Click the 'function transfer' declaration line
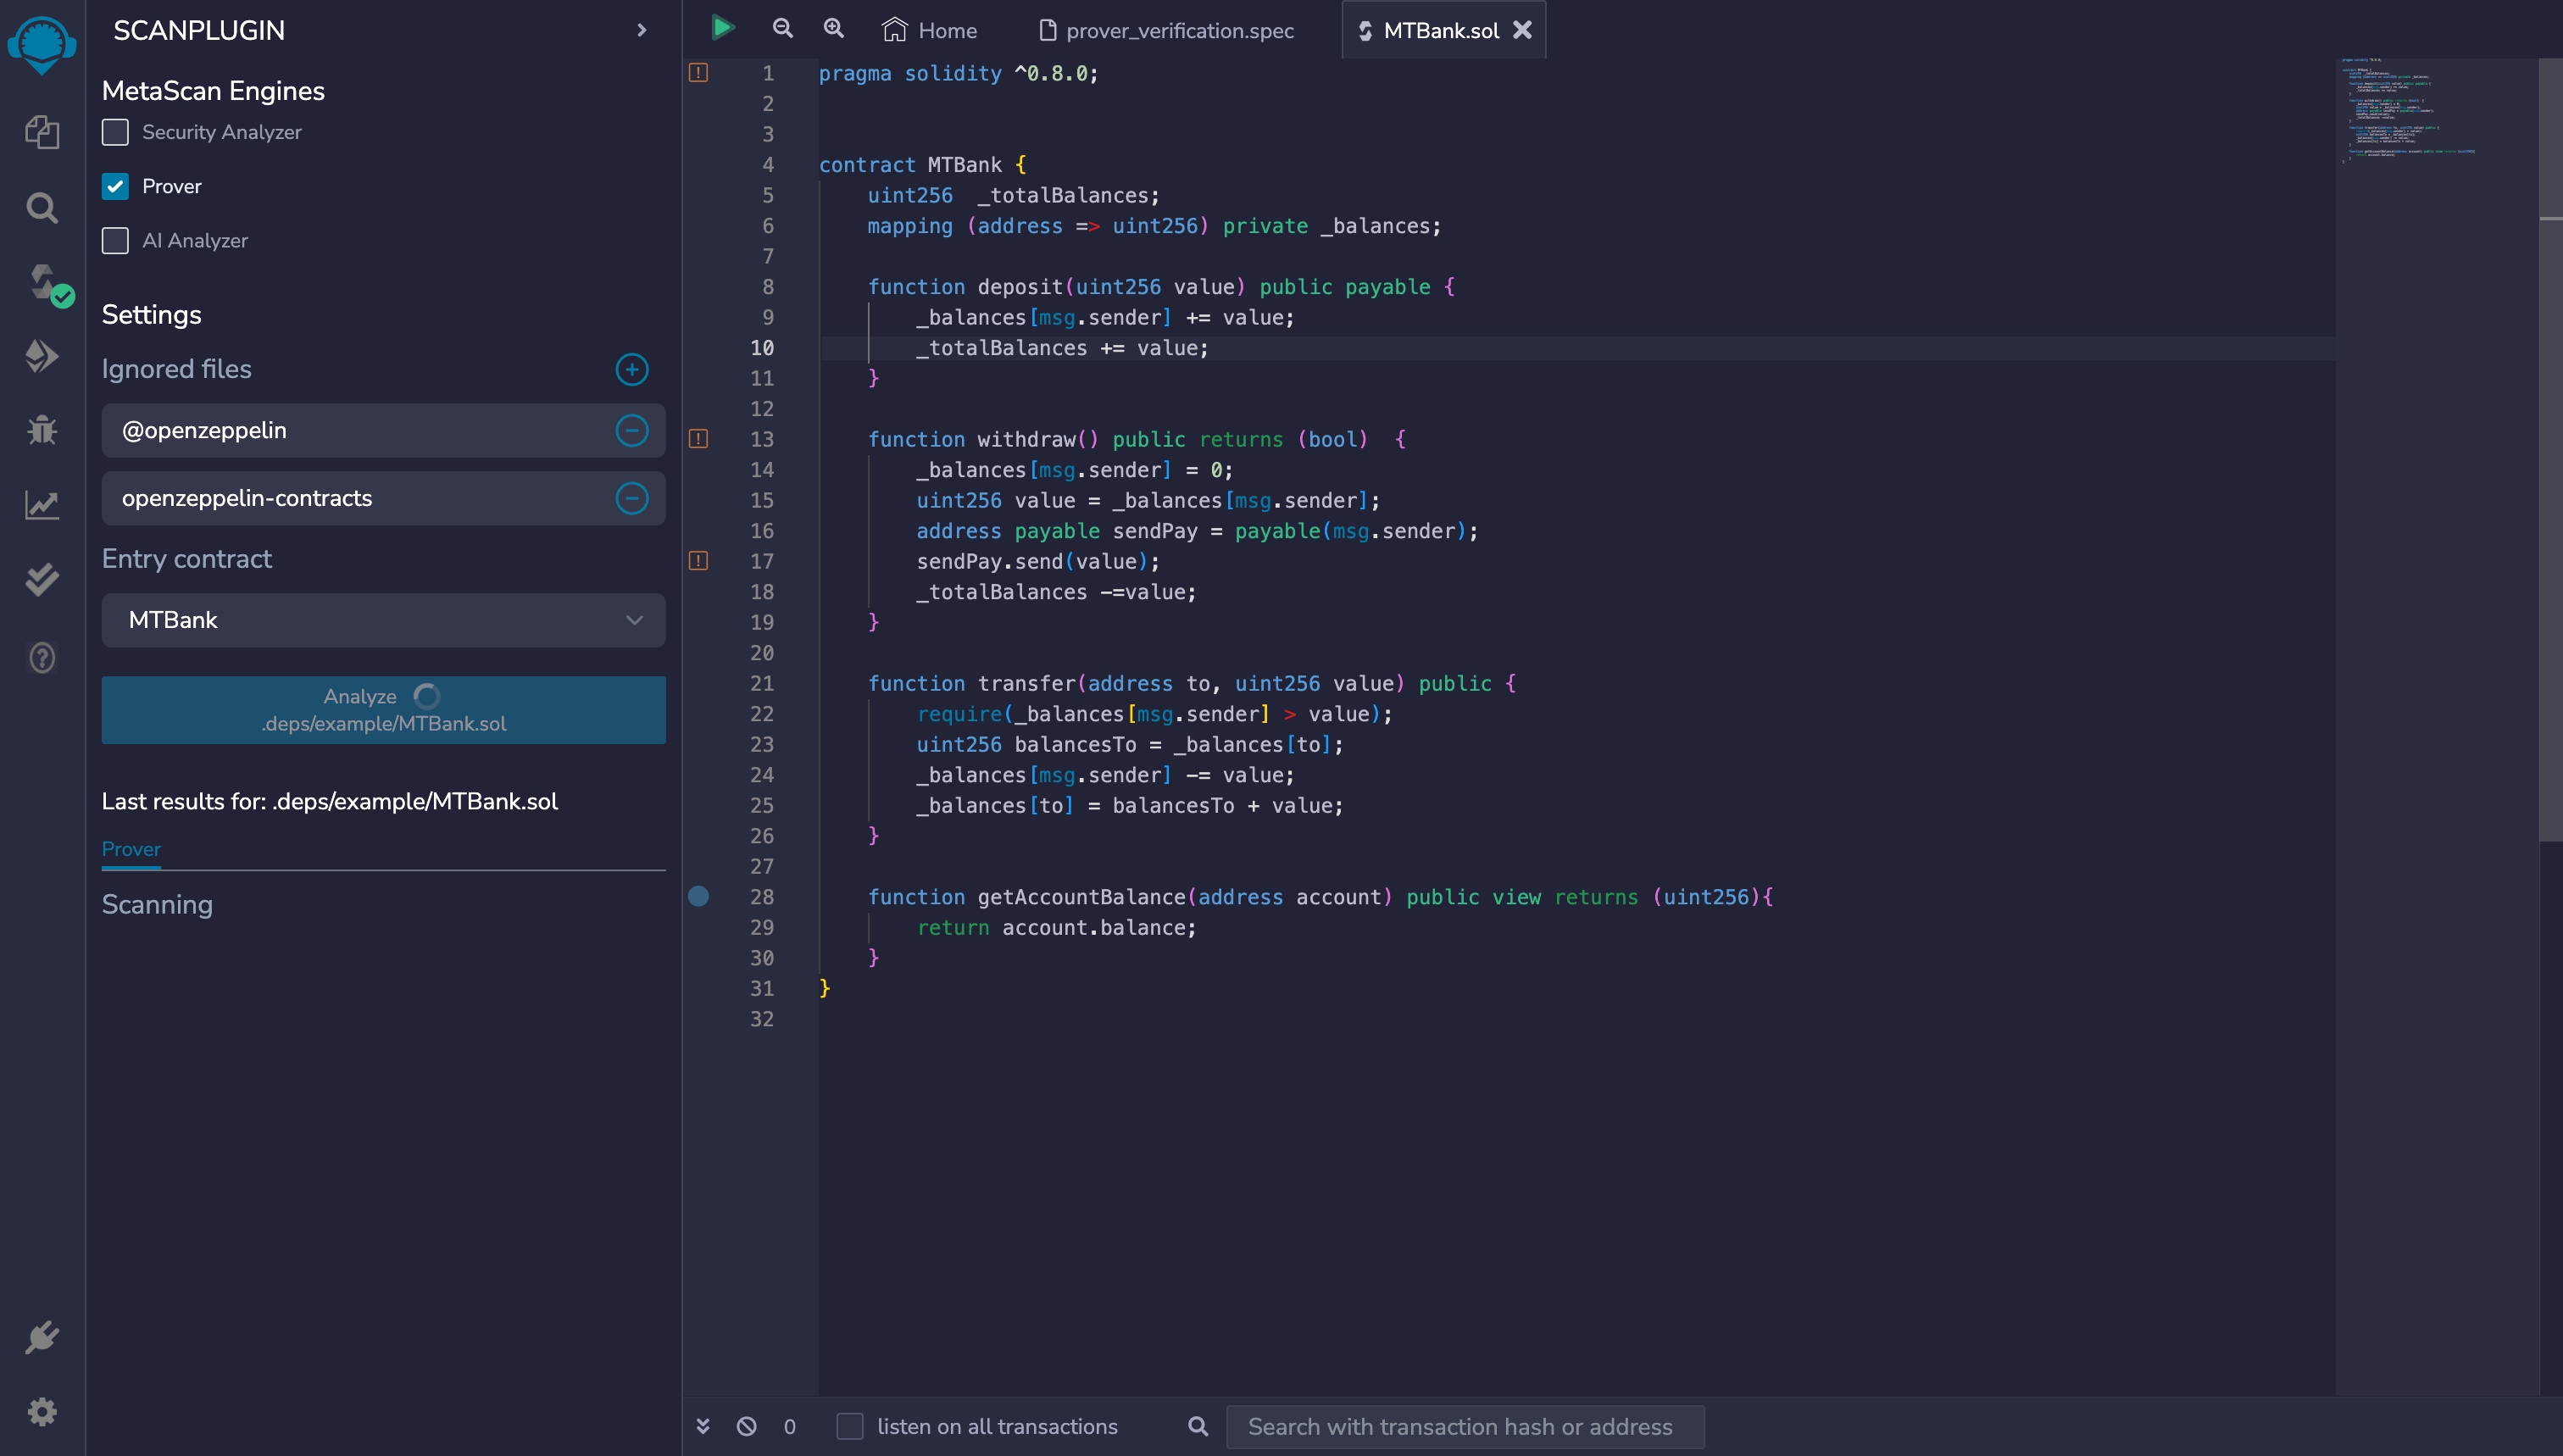The image size is (2563, 1456). coord(1192,683)
